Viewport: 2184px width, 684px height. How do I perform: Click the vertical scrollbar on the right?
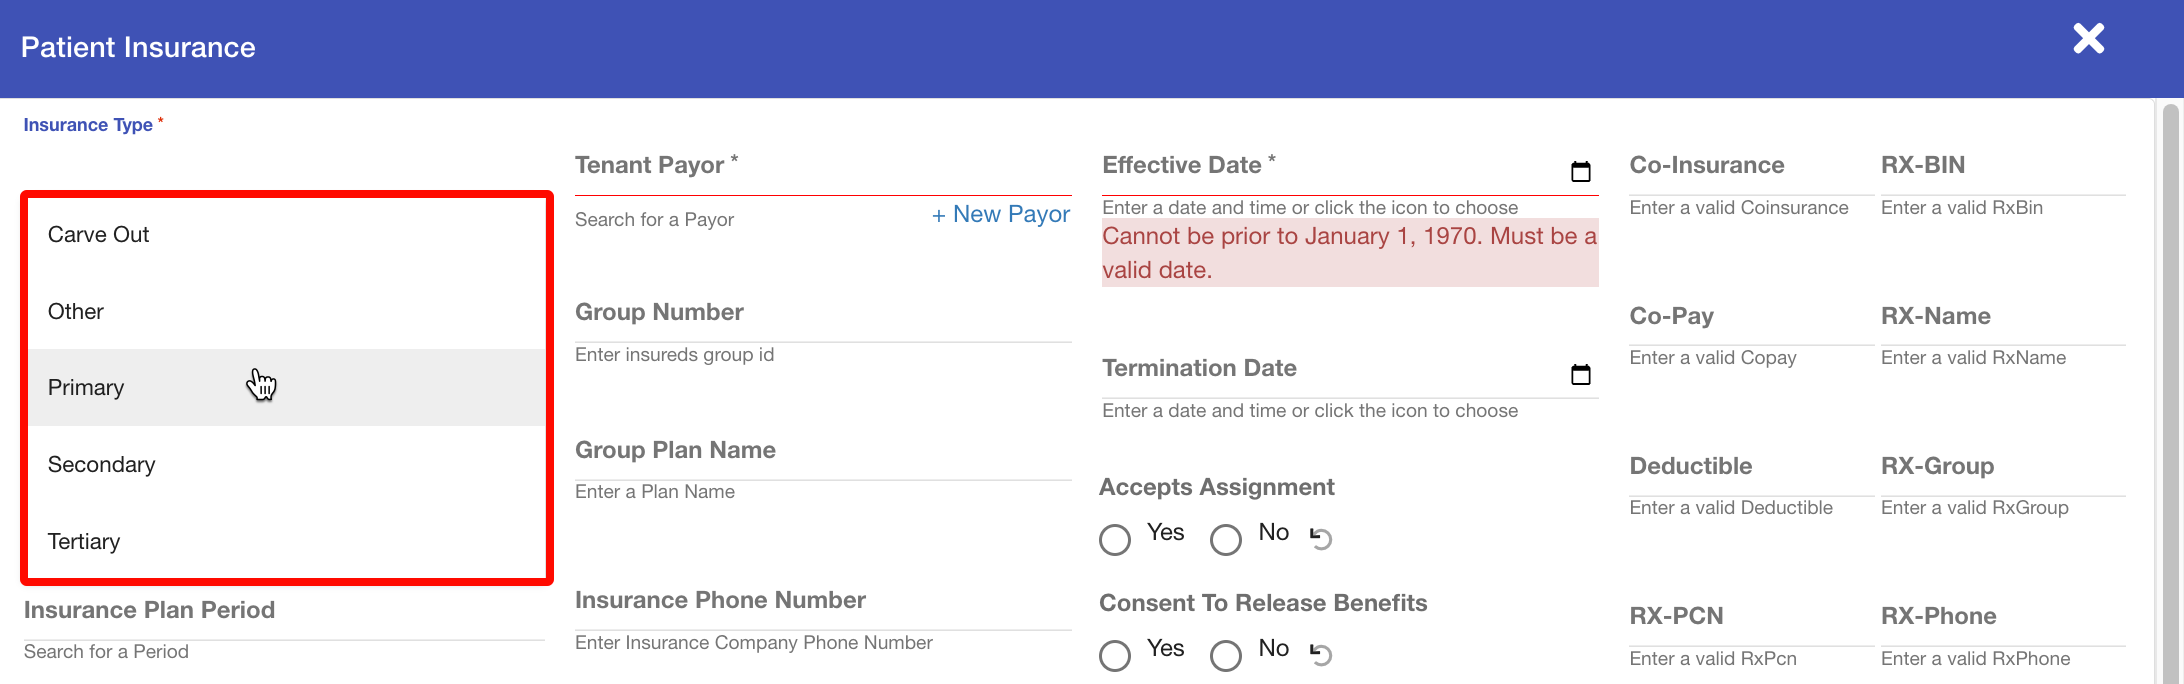(2170, 390)
